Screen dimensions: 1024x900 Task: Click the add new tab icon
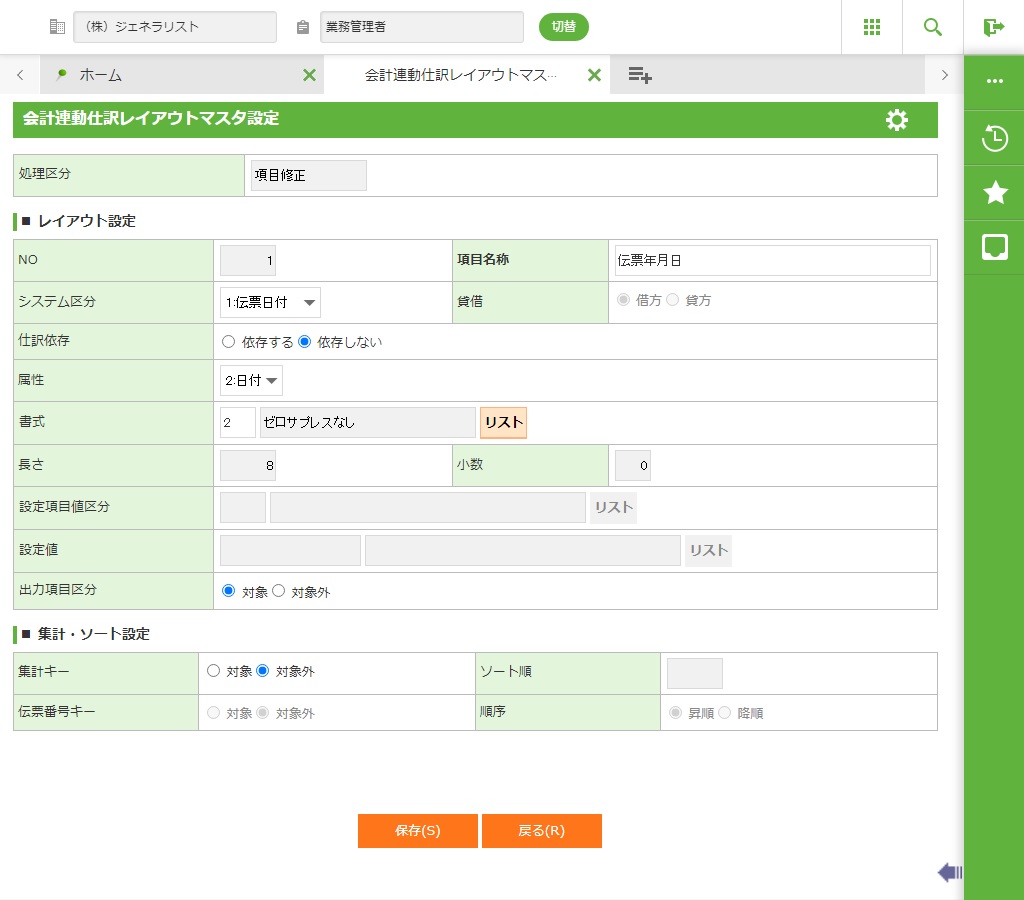click(x=640, y=75)
